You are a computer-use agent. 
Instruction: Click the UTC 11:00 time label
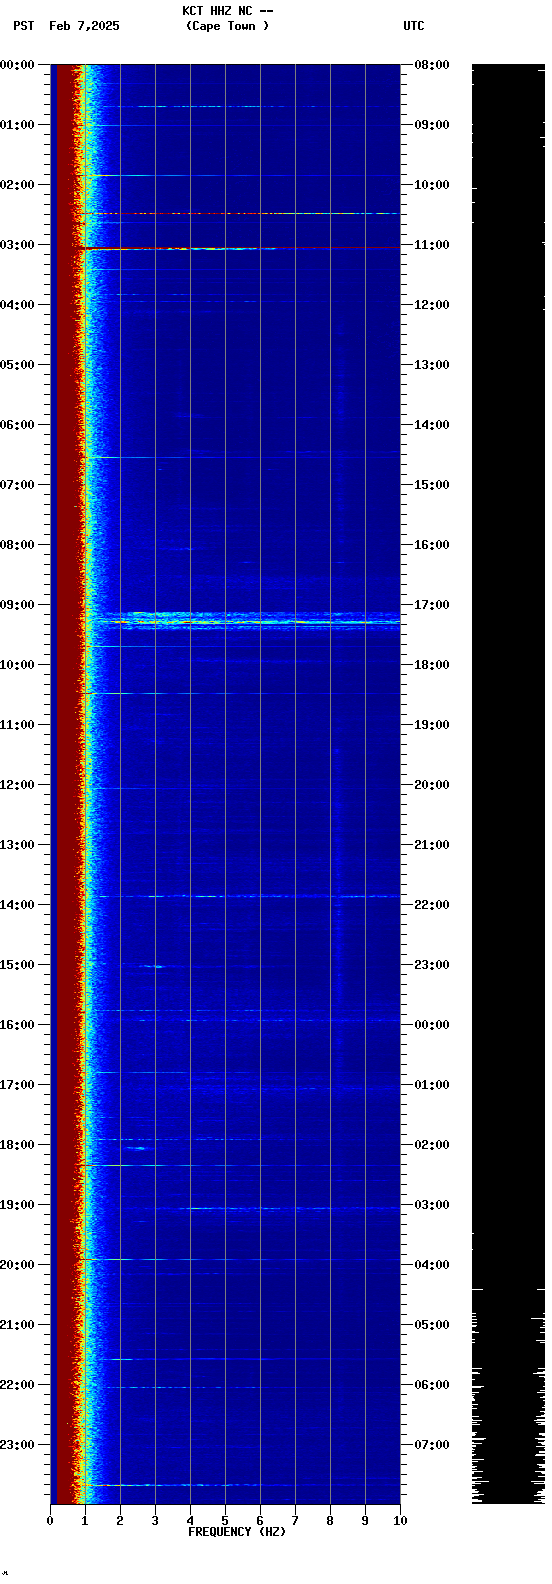pos(432,245)
